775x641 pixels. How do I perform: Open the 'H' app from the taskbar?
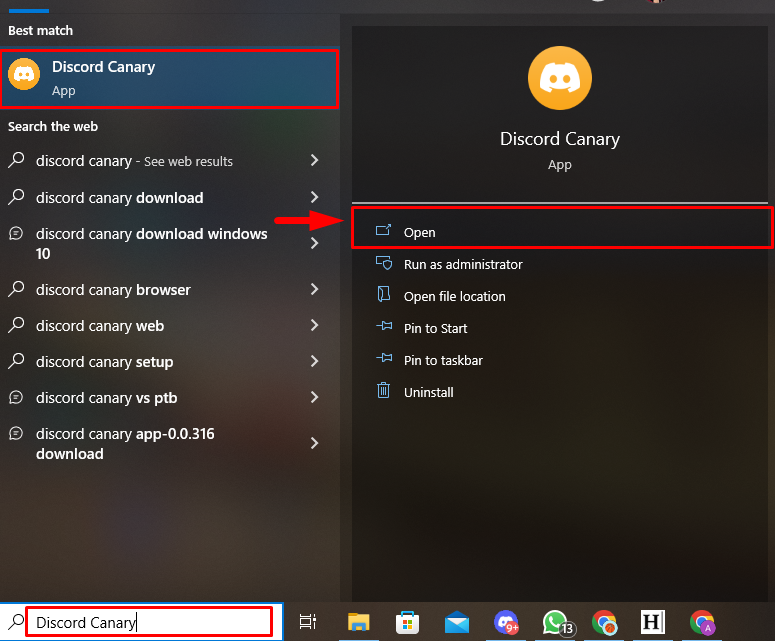coord(652,622)
